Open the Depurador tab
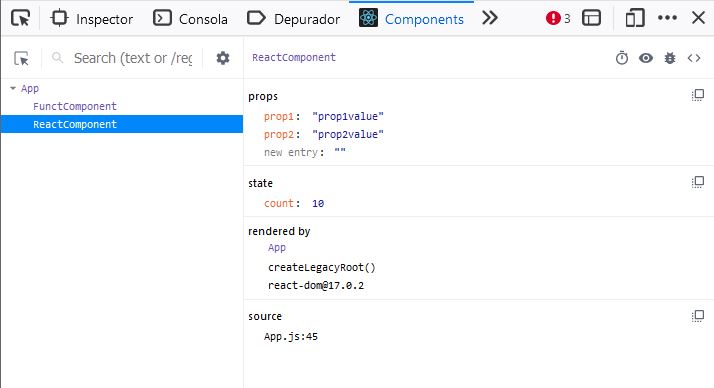 [294, 19]
